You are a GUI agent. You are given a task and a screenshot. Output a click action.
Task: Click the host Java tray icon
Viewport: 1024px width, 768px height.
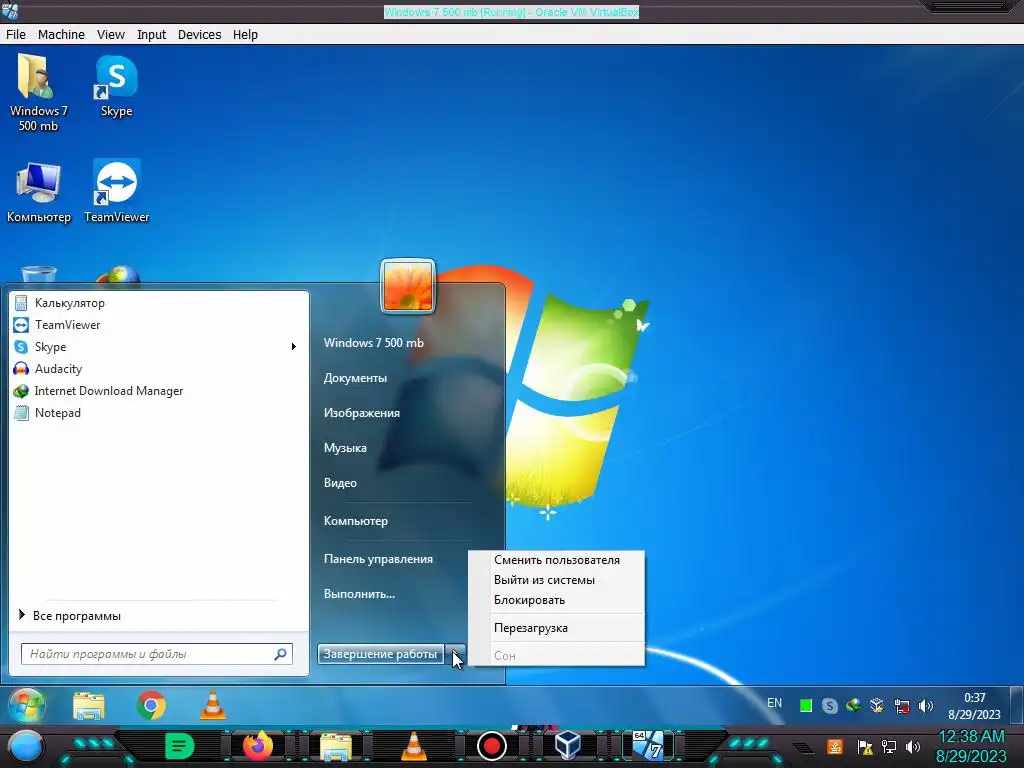(835, 746)
